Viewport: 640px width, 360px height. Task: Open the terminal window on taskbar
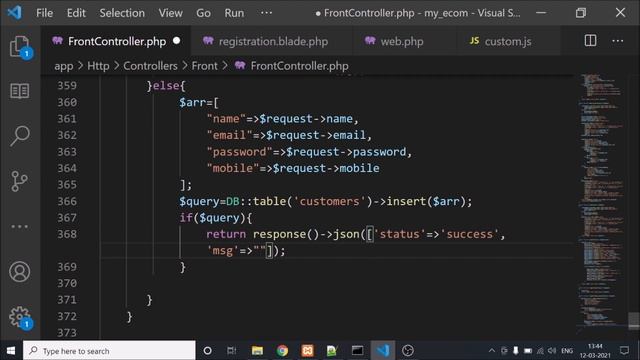357,351
